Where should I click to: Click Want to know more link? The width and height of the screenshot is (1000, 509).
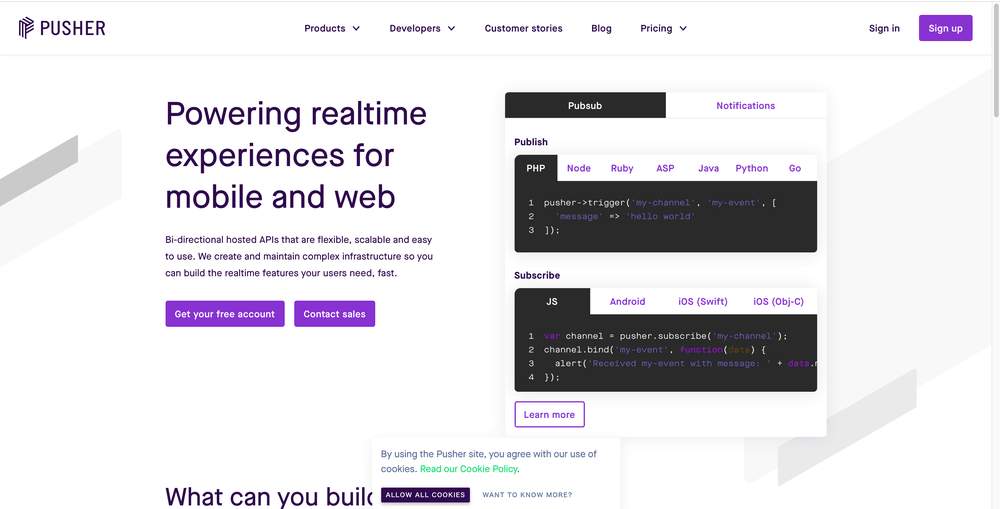(527, 495)
